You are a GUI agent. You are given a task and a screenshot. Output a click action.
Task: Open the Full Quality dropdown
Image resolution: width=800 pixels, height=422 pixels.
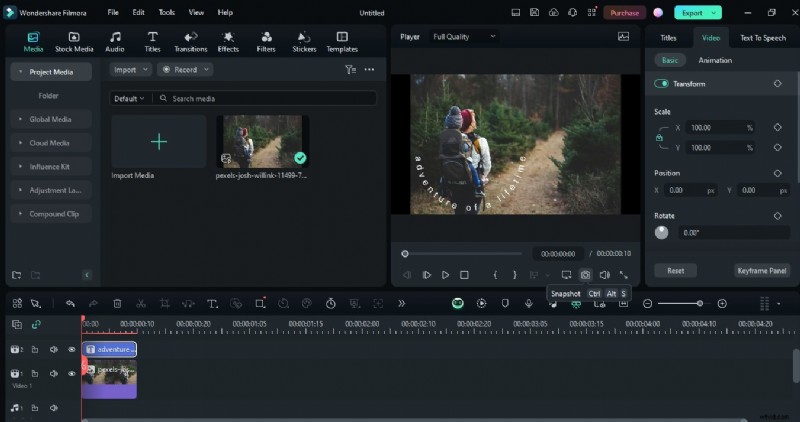pos(464,37)
